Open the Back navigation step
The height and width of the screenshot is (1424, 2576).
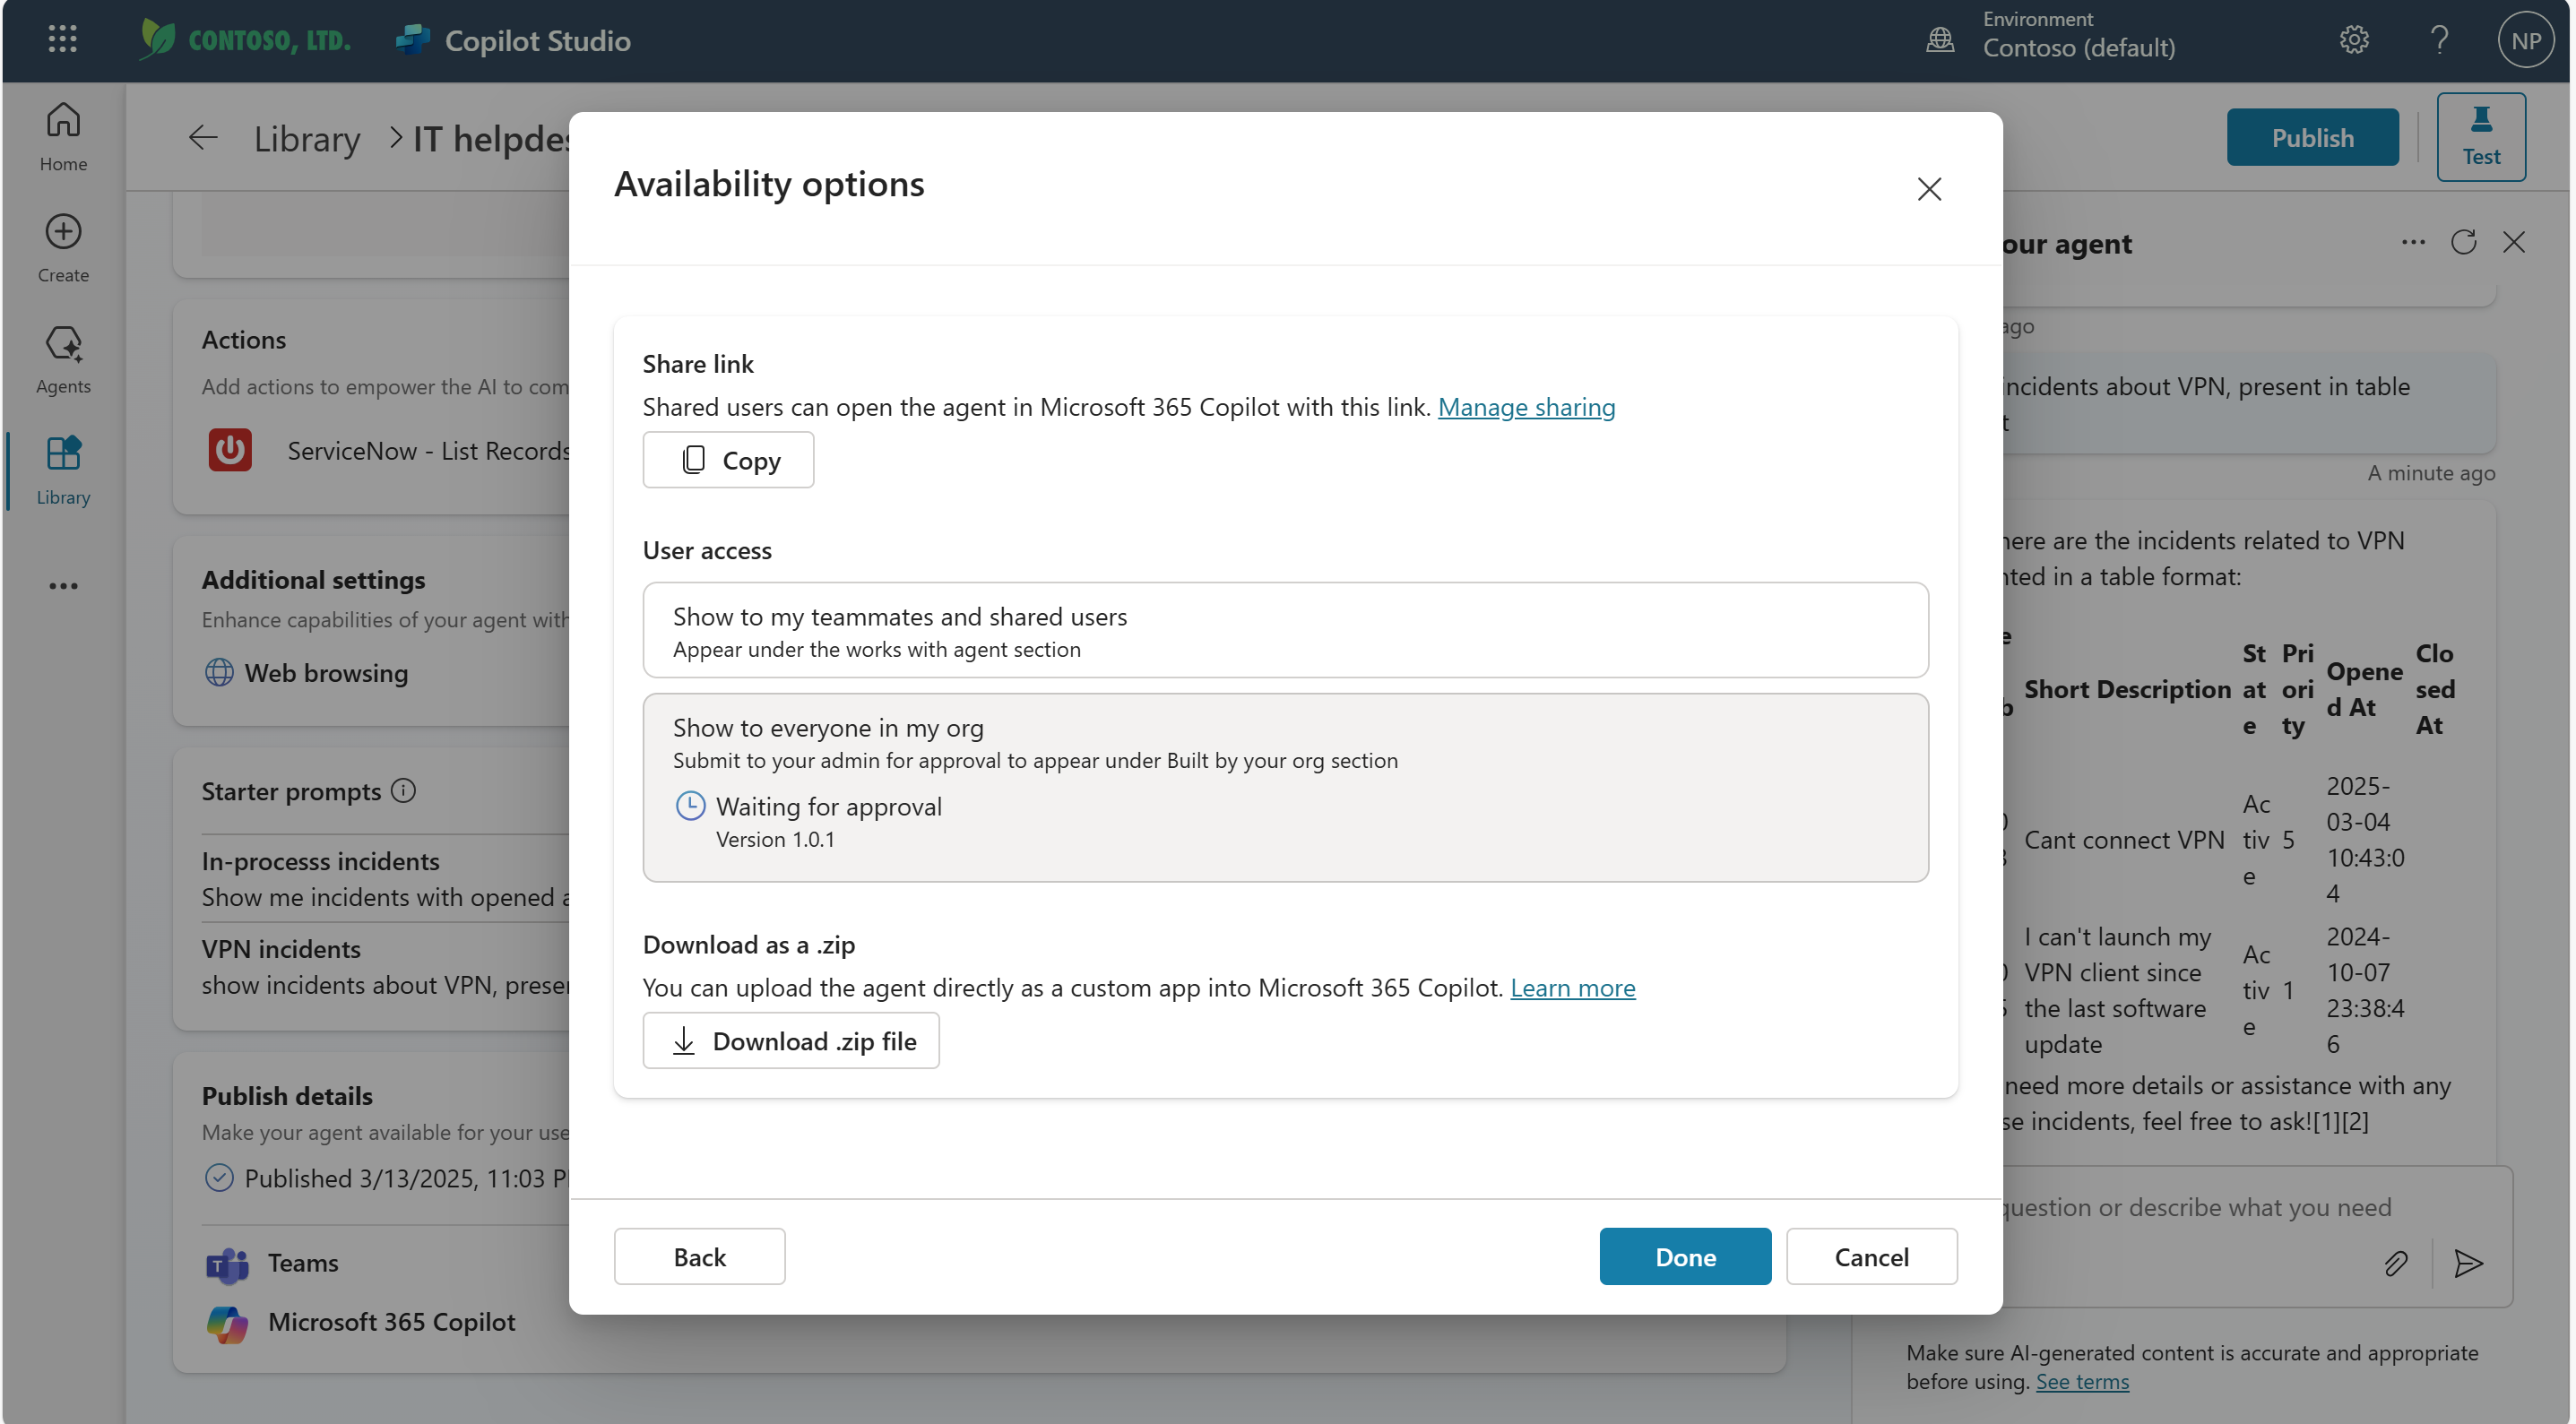(700, 1256)
